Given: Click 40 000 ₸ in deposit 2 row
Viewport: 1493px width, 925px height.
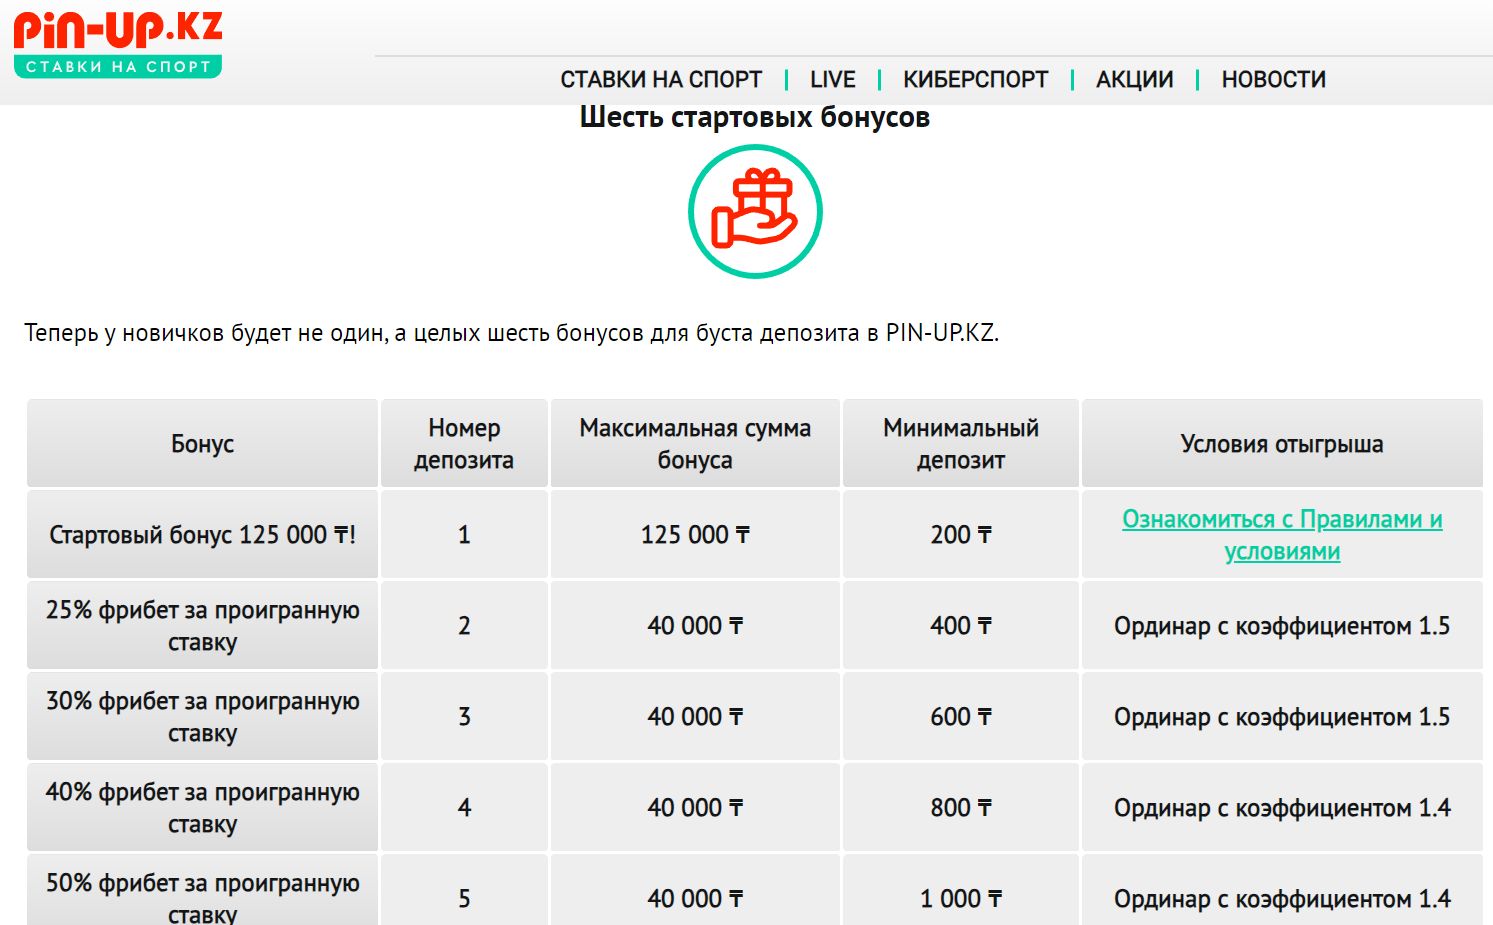Looking at the screenshot, I should (695, 625).
